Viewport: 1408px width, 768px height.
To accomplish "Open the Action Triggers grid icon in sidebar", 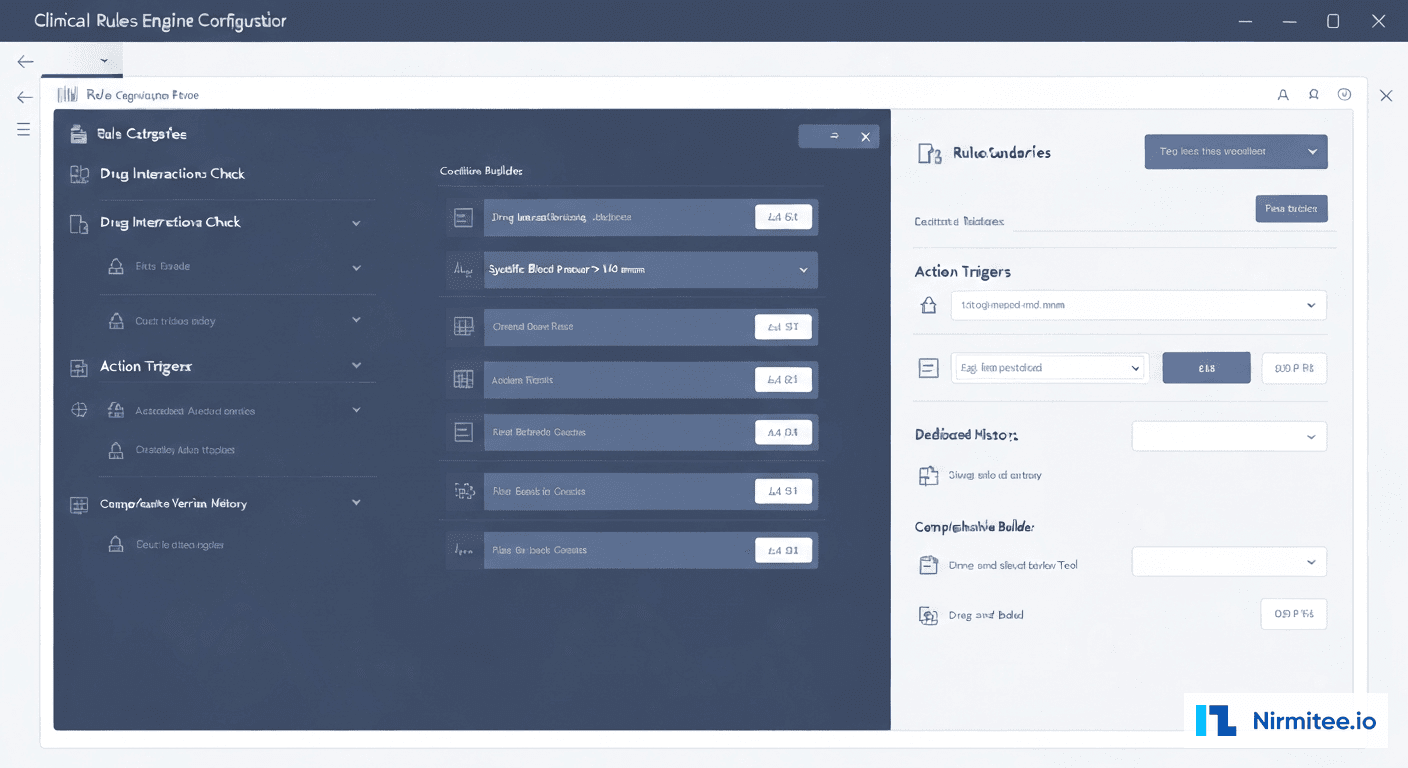I will coord(79,368).
